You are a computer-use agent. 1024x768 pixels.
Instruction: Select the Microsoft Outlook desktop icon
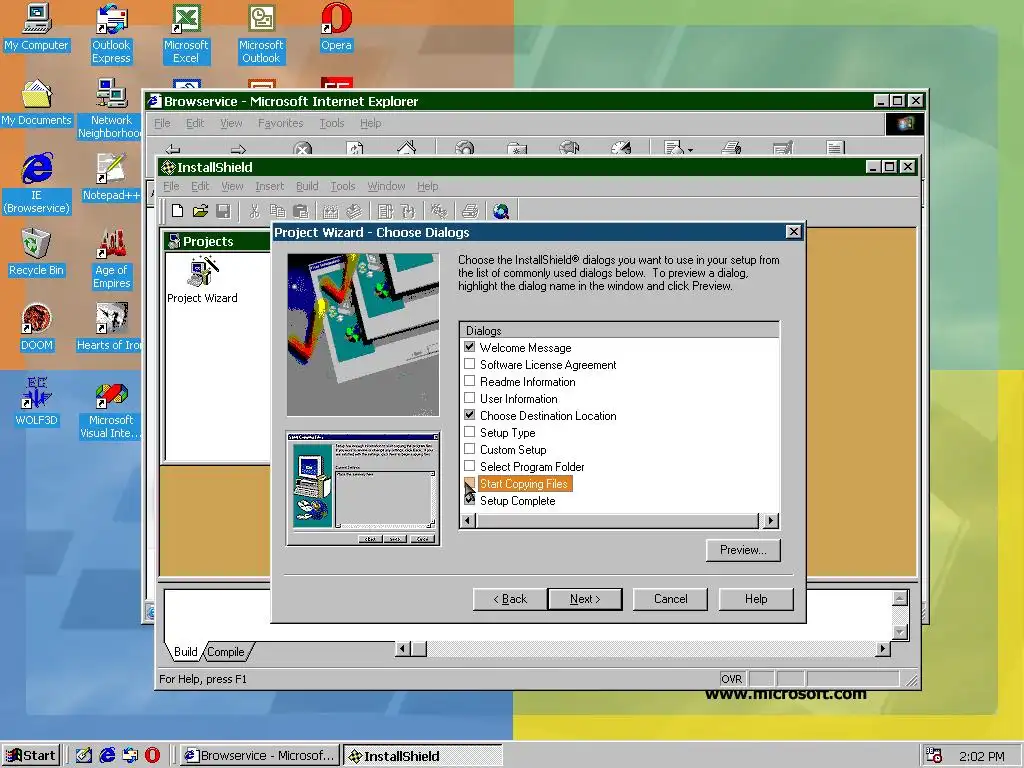(261, 34)
